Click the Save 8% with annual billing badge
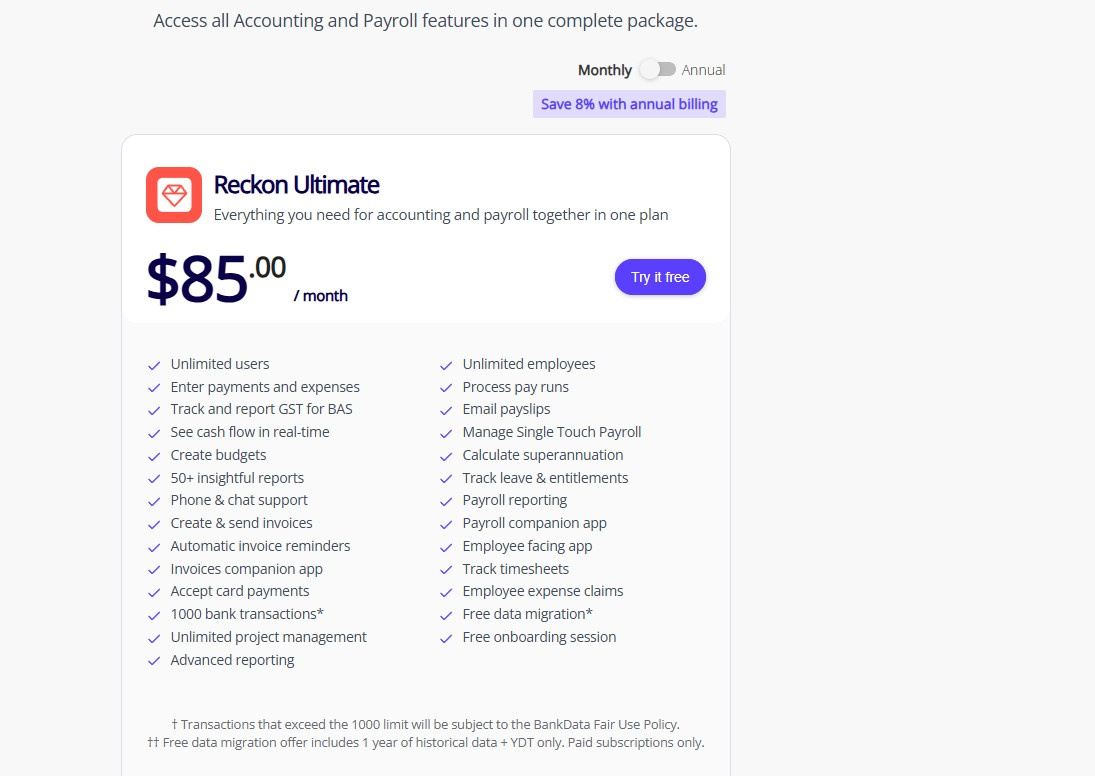1095x776 pixels. [x=629, y=103]
